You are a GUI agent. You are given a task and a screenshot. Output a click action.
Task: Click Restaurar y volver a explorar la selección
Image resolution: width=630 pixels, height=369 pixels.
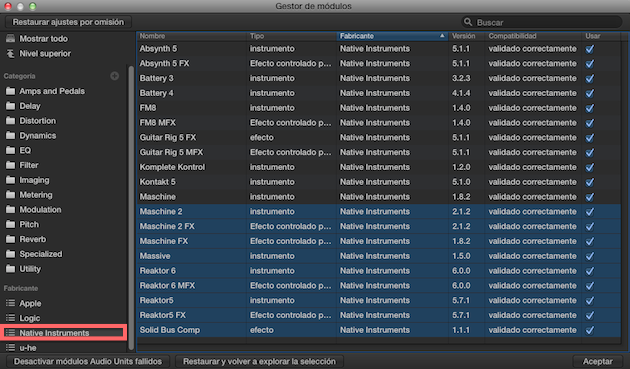(259, 361)
